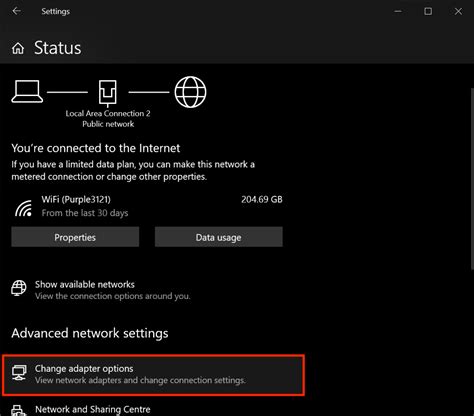Click the Show available networks globe icon
The height and width of the screenshot is (416, 474).
pyautogui.click(x=19, y=288)
